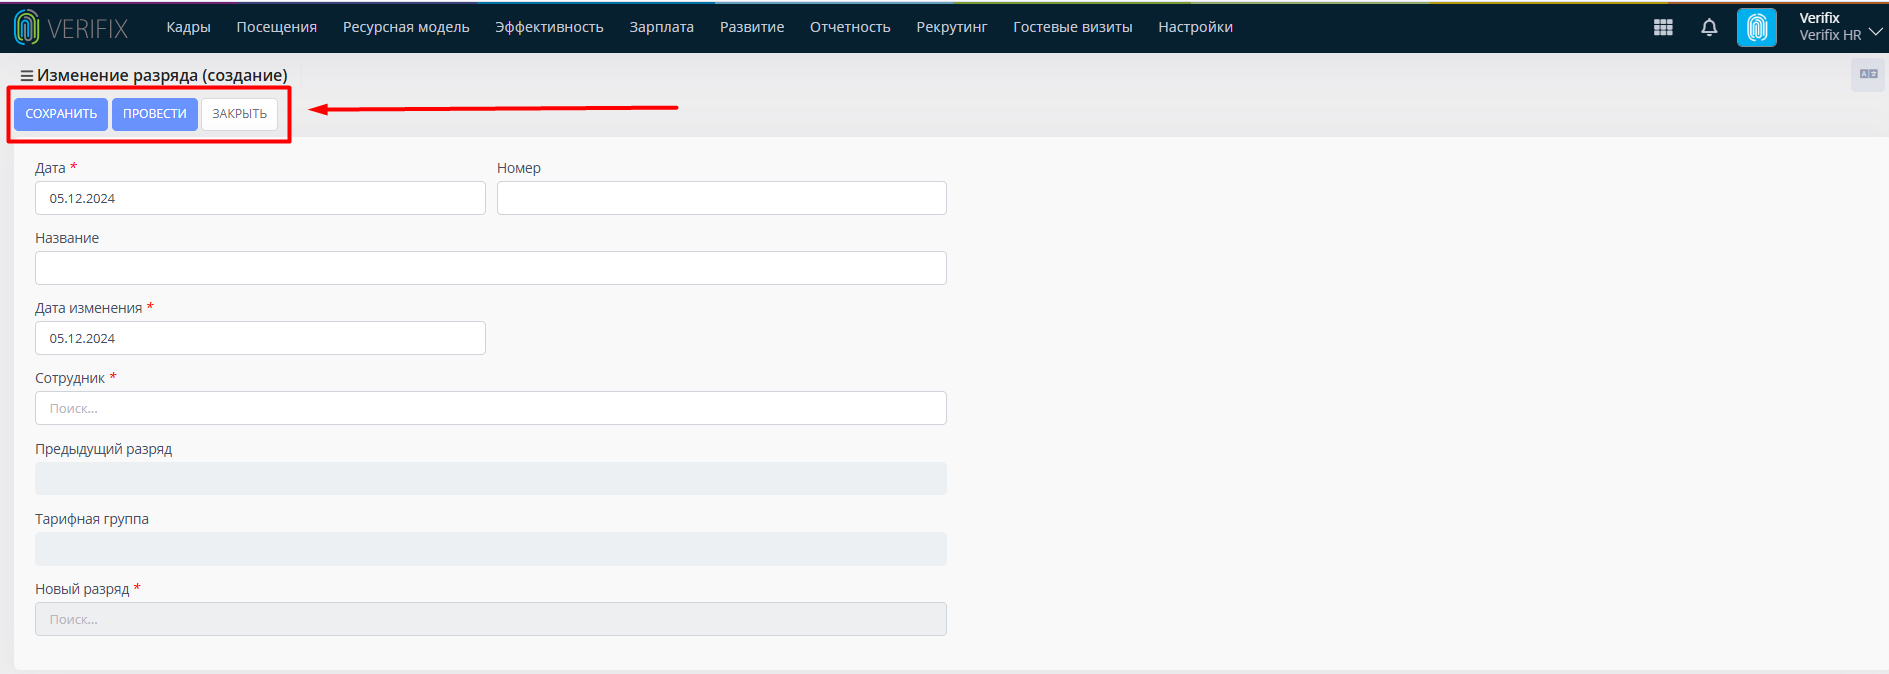
Task: Click the Verifix username text
Action: click(x=1819, y=18)
